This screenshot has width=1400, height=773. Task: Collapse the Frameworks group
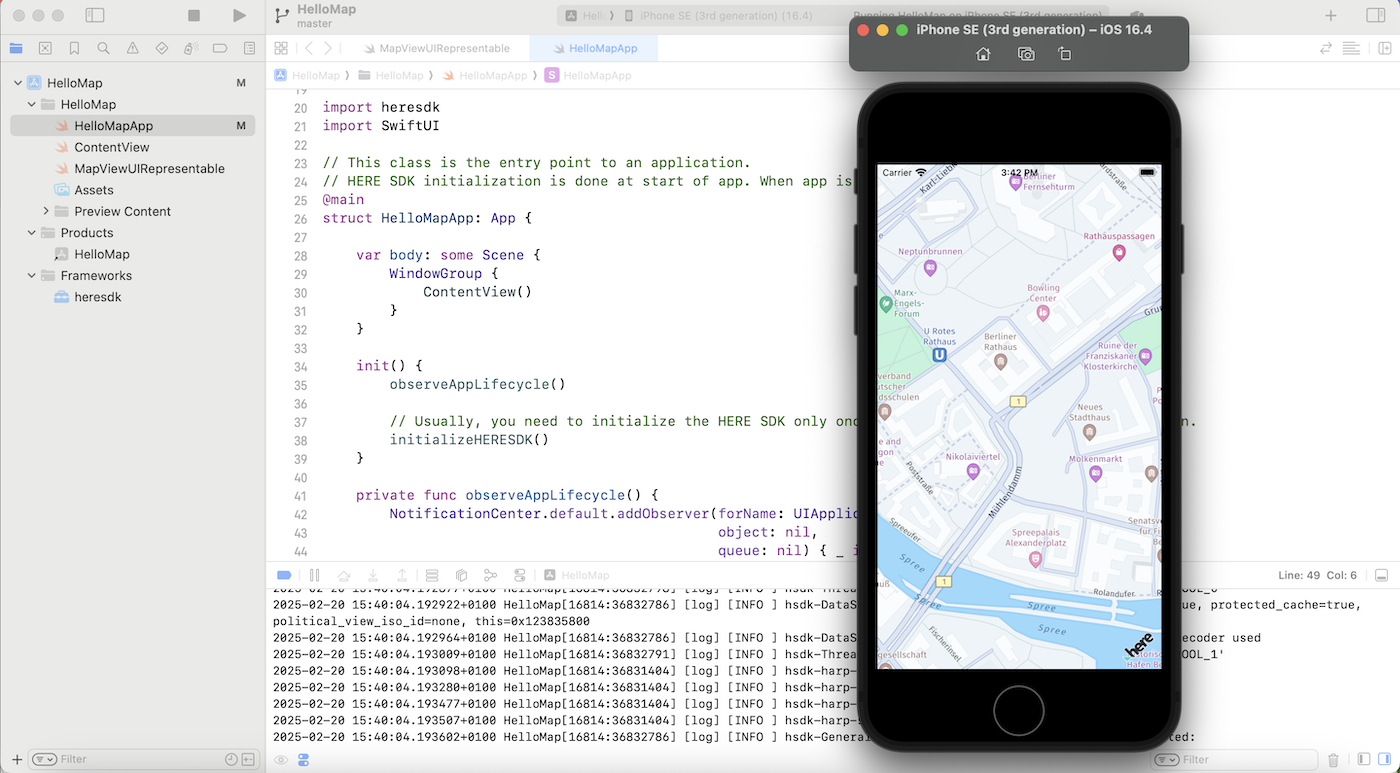click(x=32, y=275)
